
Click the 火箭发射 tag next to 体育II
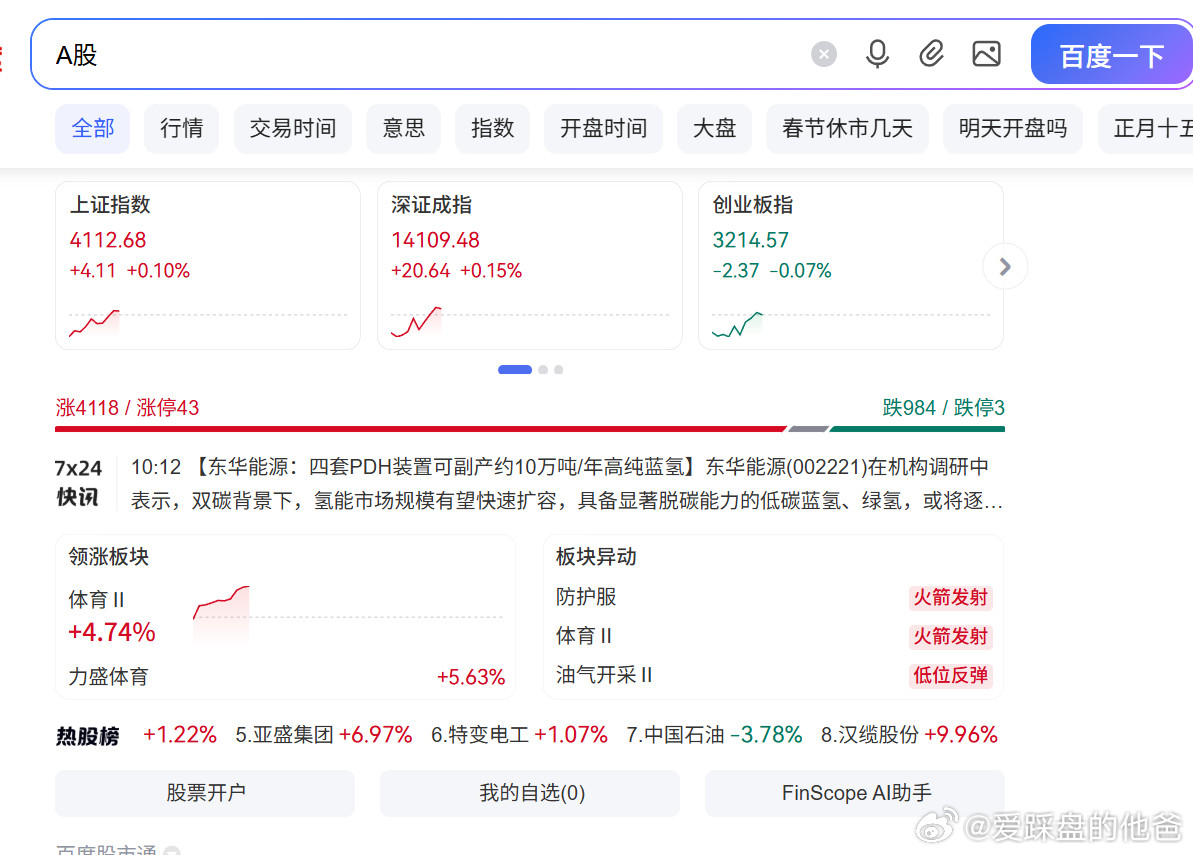pyautogui.click(x=950, y=636)
